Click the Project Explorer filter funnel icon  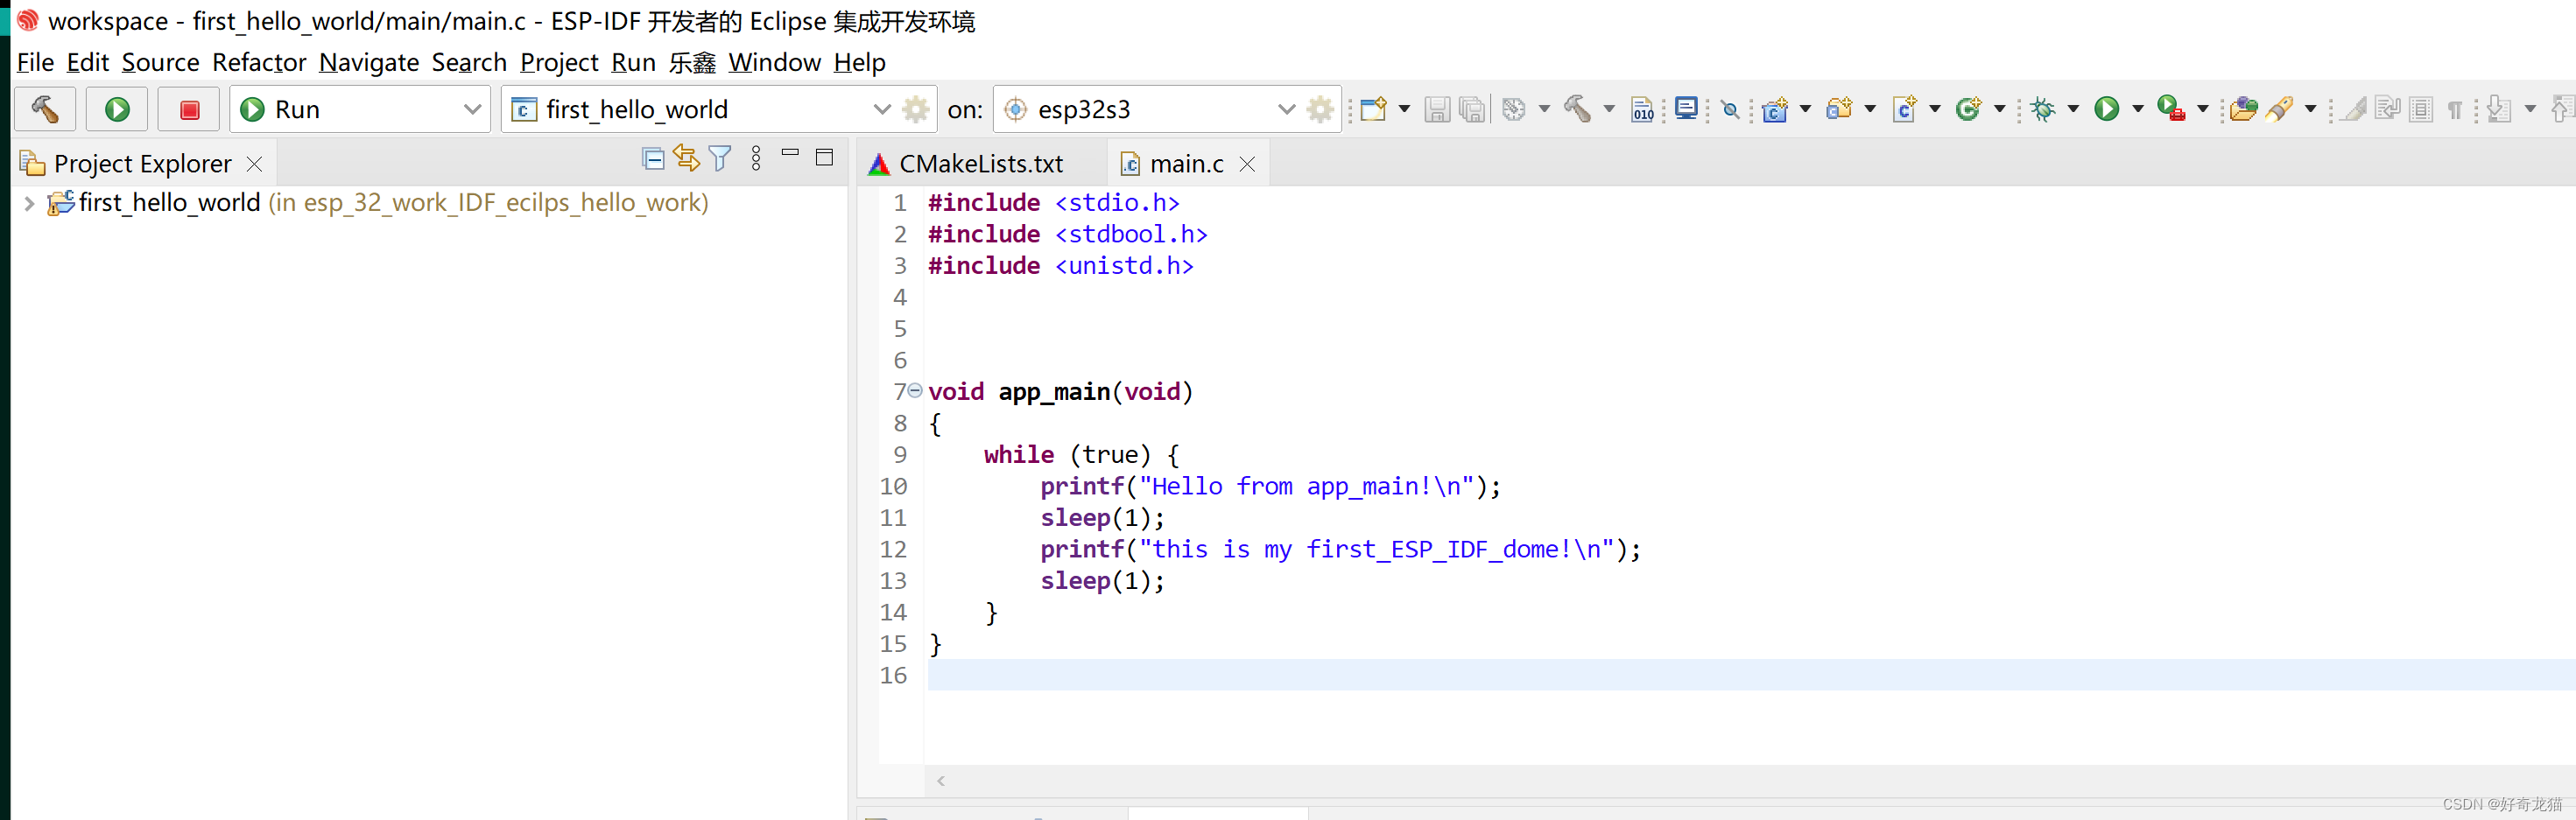tap(720, 158)
